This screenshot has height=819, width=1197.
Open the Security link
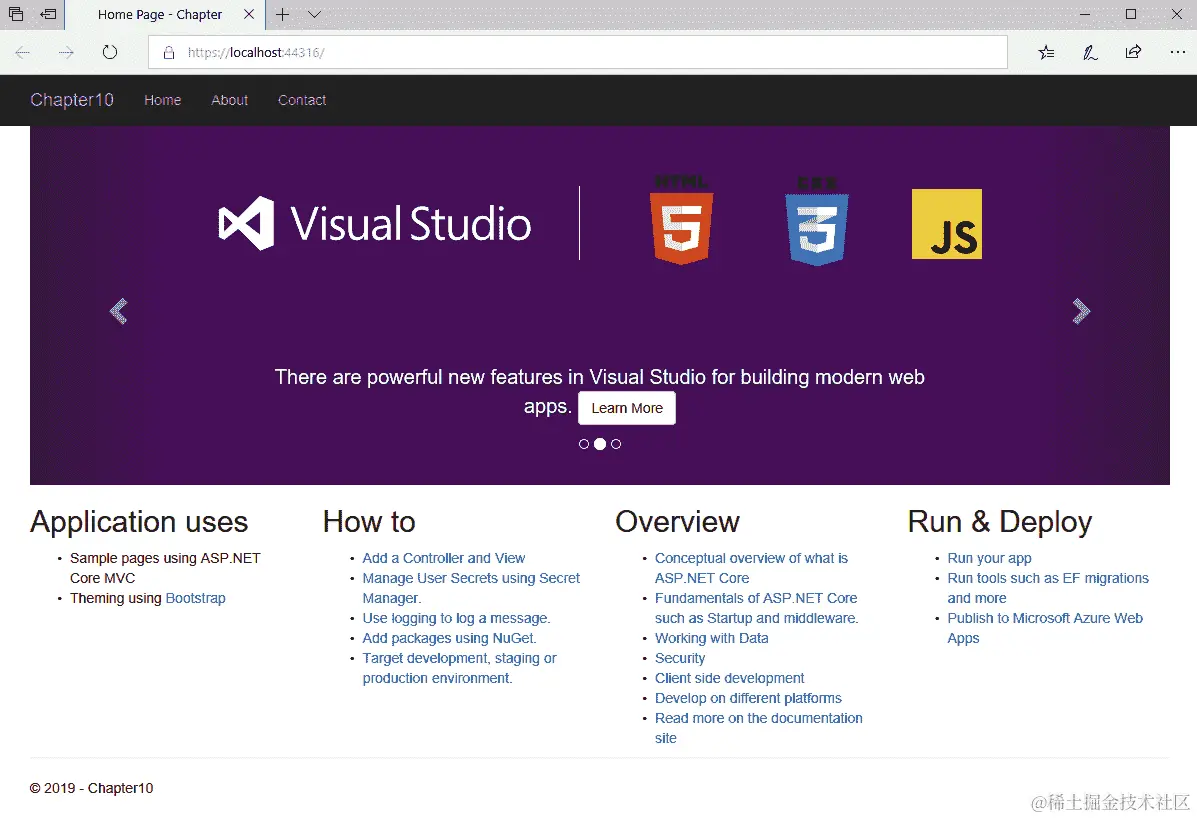[x=679, y=658]
